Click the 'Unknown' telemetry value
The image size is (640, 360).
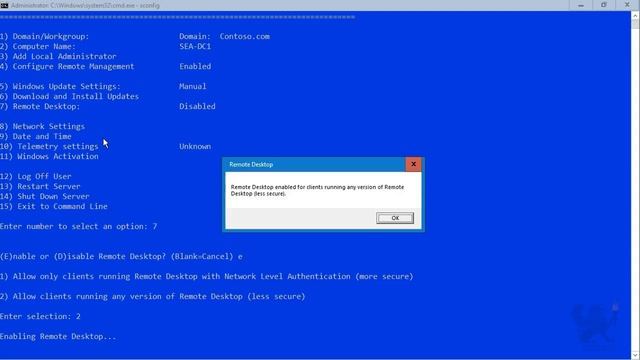[195, 146]
